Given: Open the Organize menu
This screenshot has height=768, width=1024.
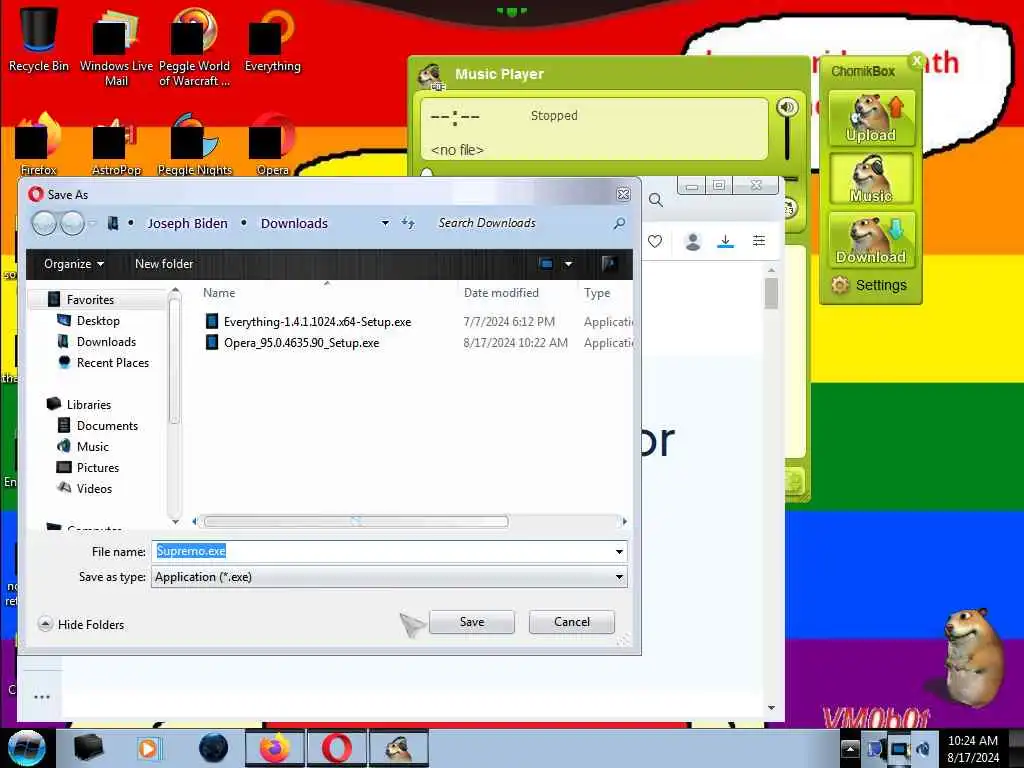Looking at the screenshot, I should [74, 264].
